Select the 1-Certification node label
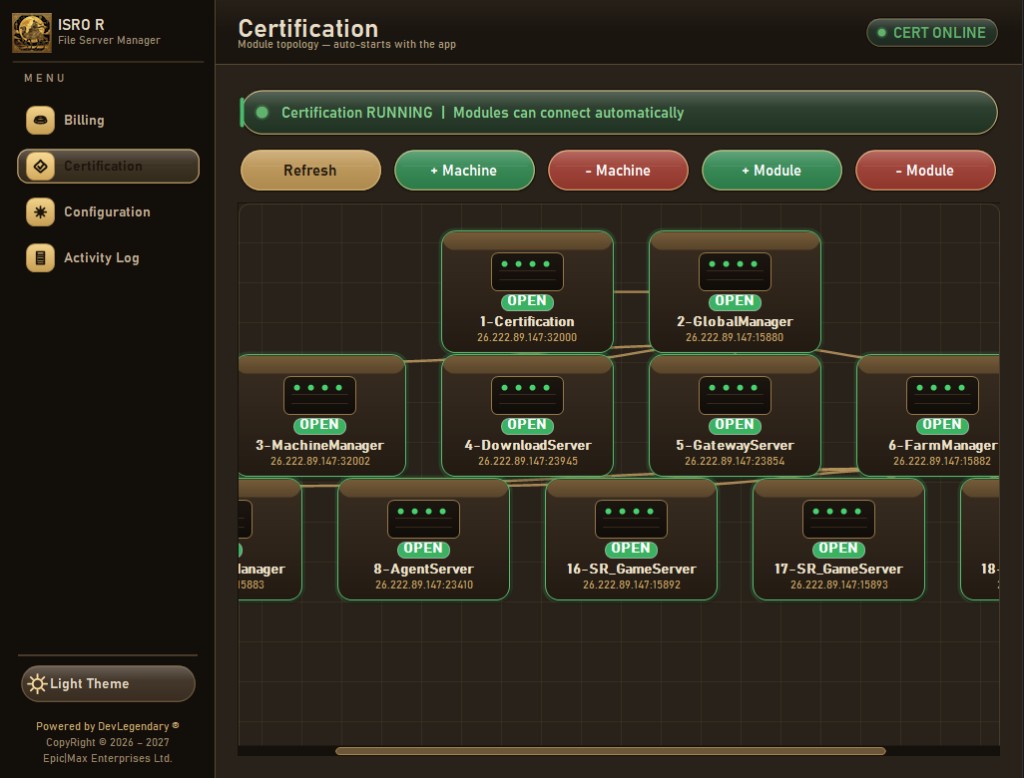This screenshot has height=778, width=1024. (527, 321)
